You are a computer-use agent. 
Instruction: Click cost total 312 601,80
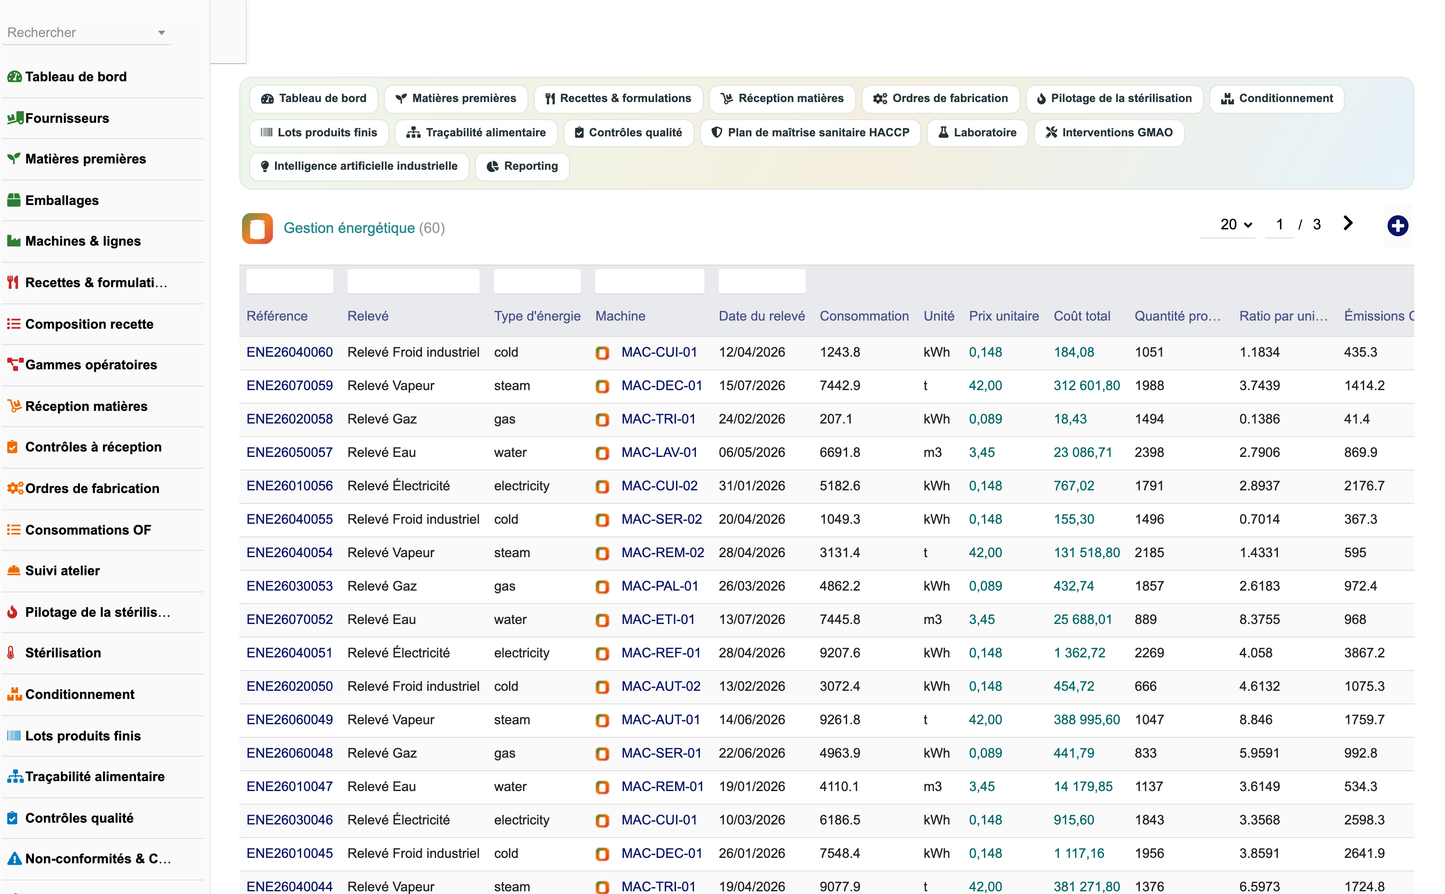pyautogui.click(x=1087, y=385)
